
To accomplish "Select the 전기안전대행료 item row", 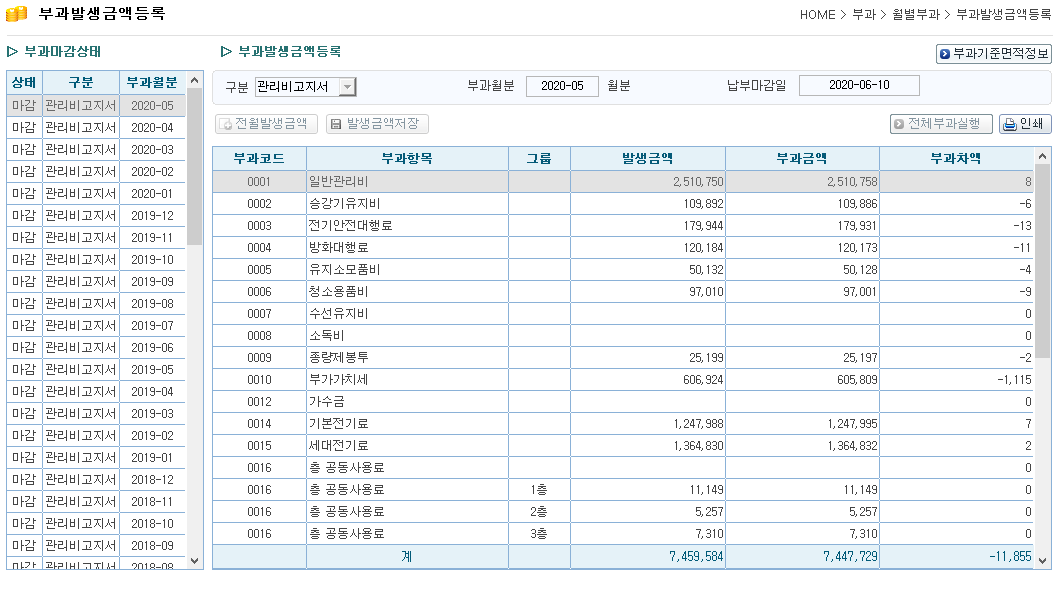I will coord(623,226).
